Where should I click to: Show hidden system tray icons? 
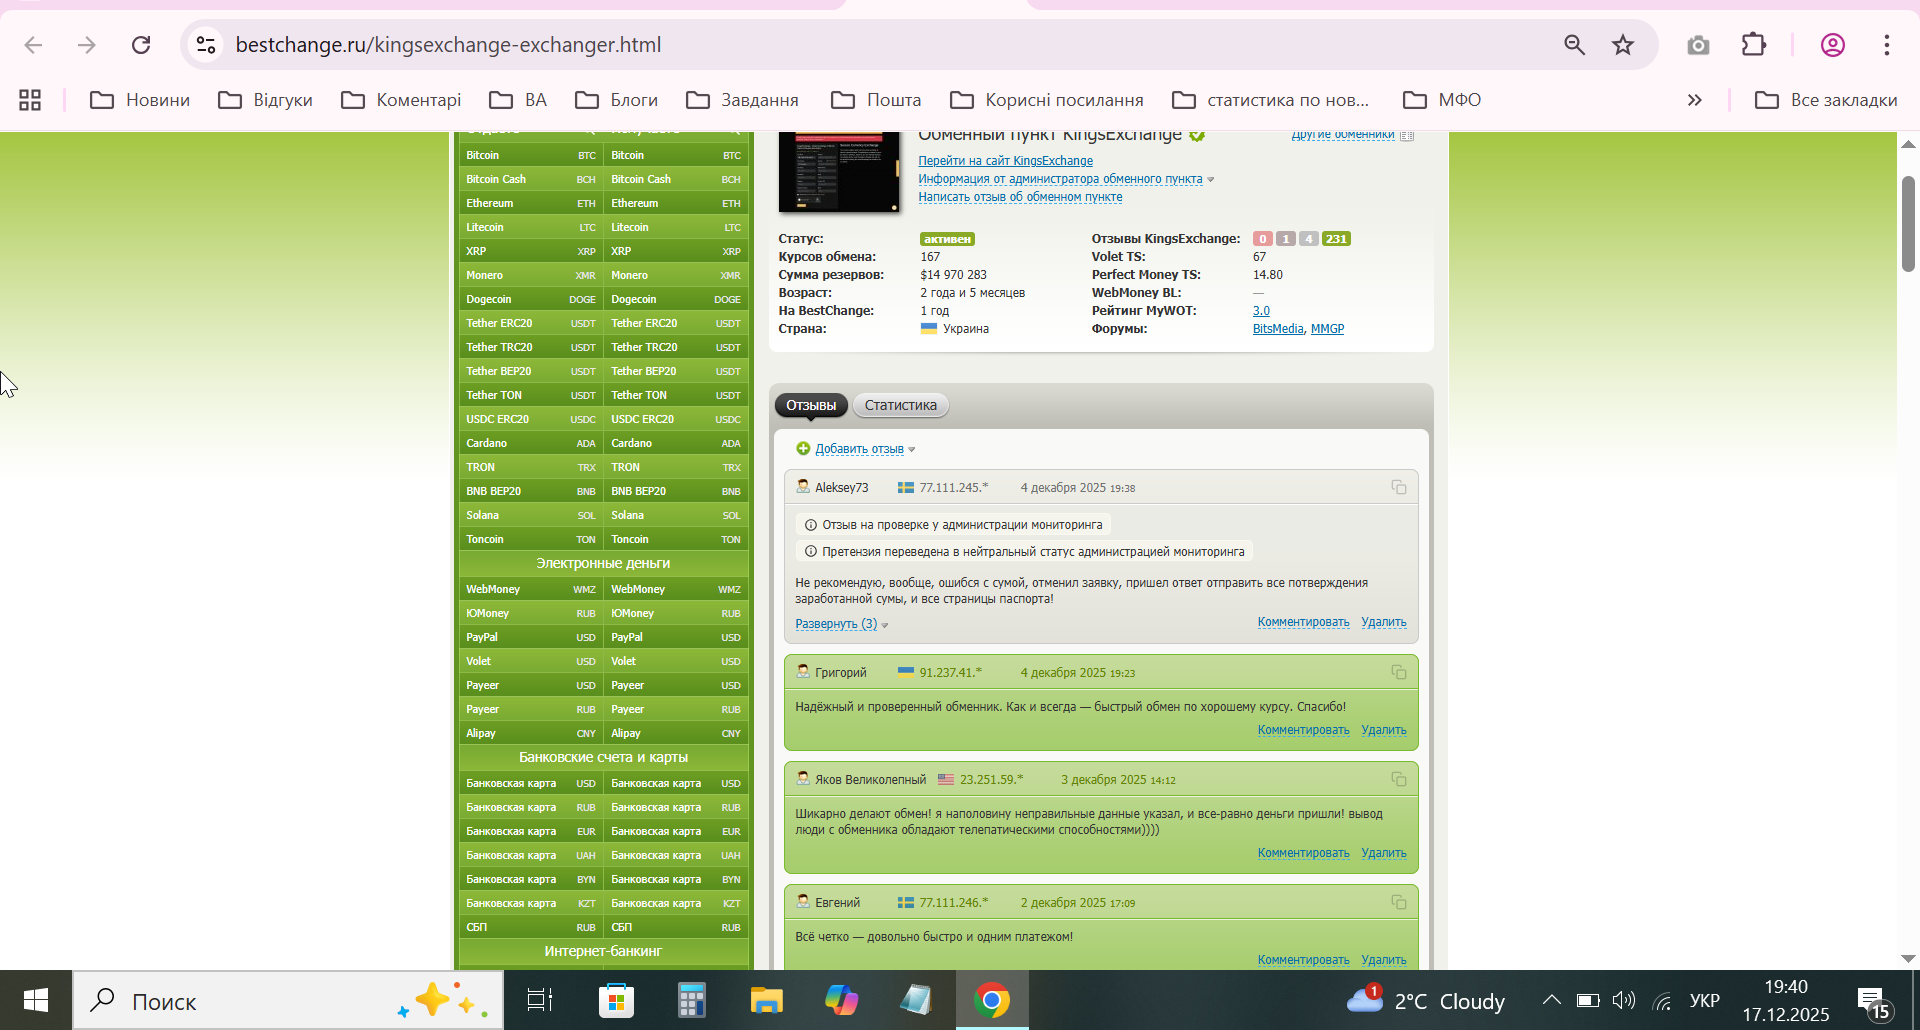tap(1551, 1000)
